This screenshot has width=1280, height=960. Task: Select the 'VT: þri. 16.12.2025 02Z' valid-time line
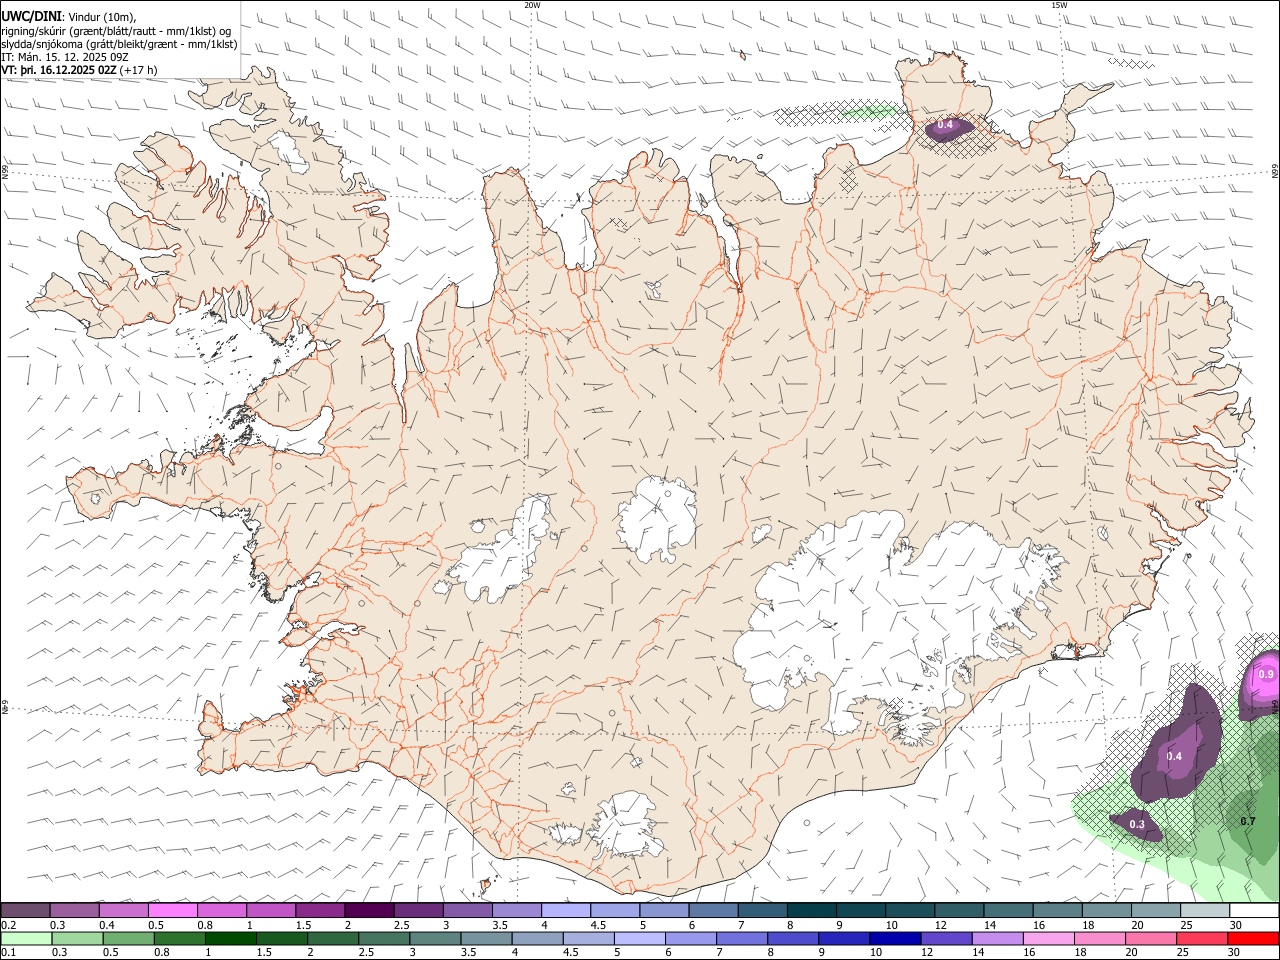click(60, 70)
